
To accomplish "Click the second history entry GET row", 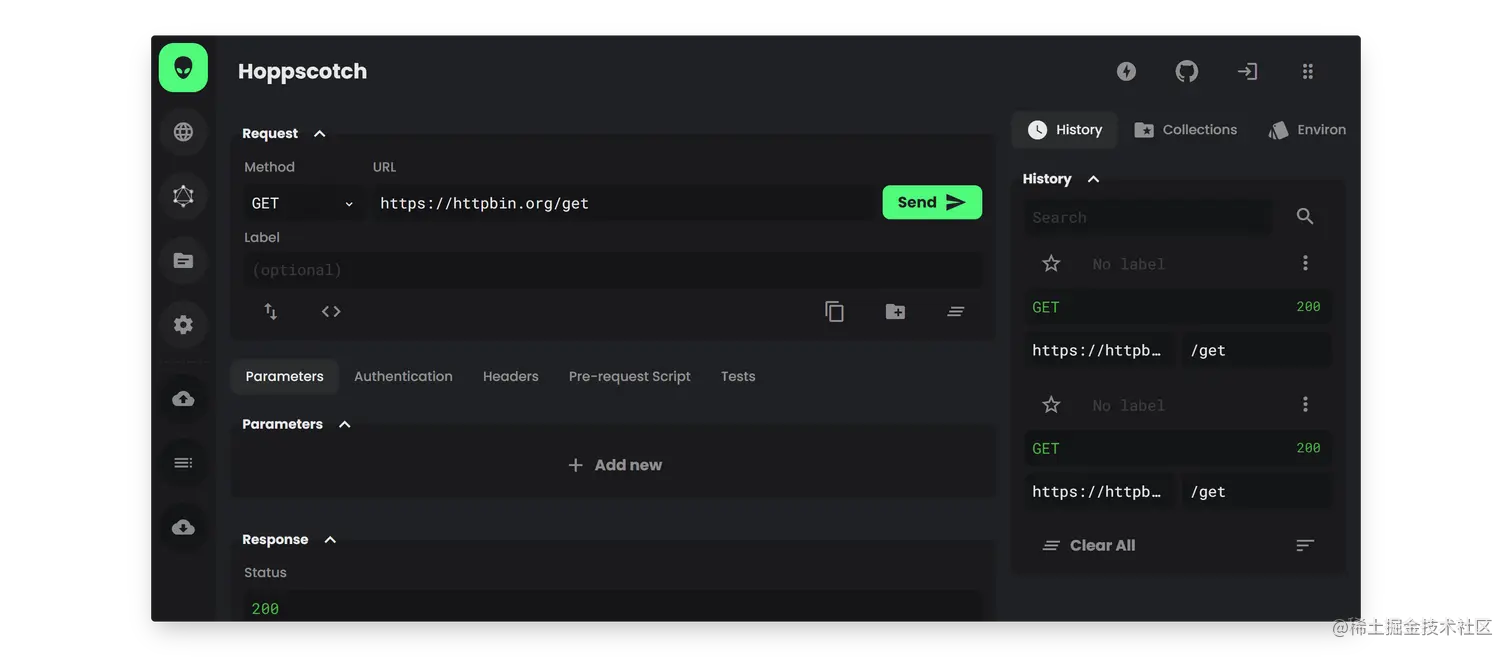I will coord(1177,448).
